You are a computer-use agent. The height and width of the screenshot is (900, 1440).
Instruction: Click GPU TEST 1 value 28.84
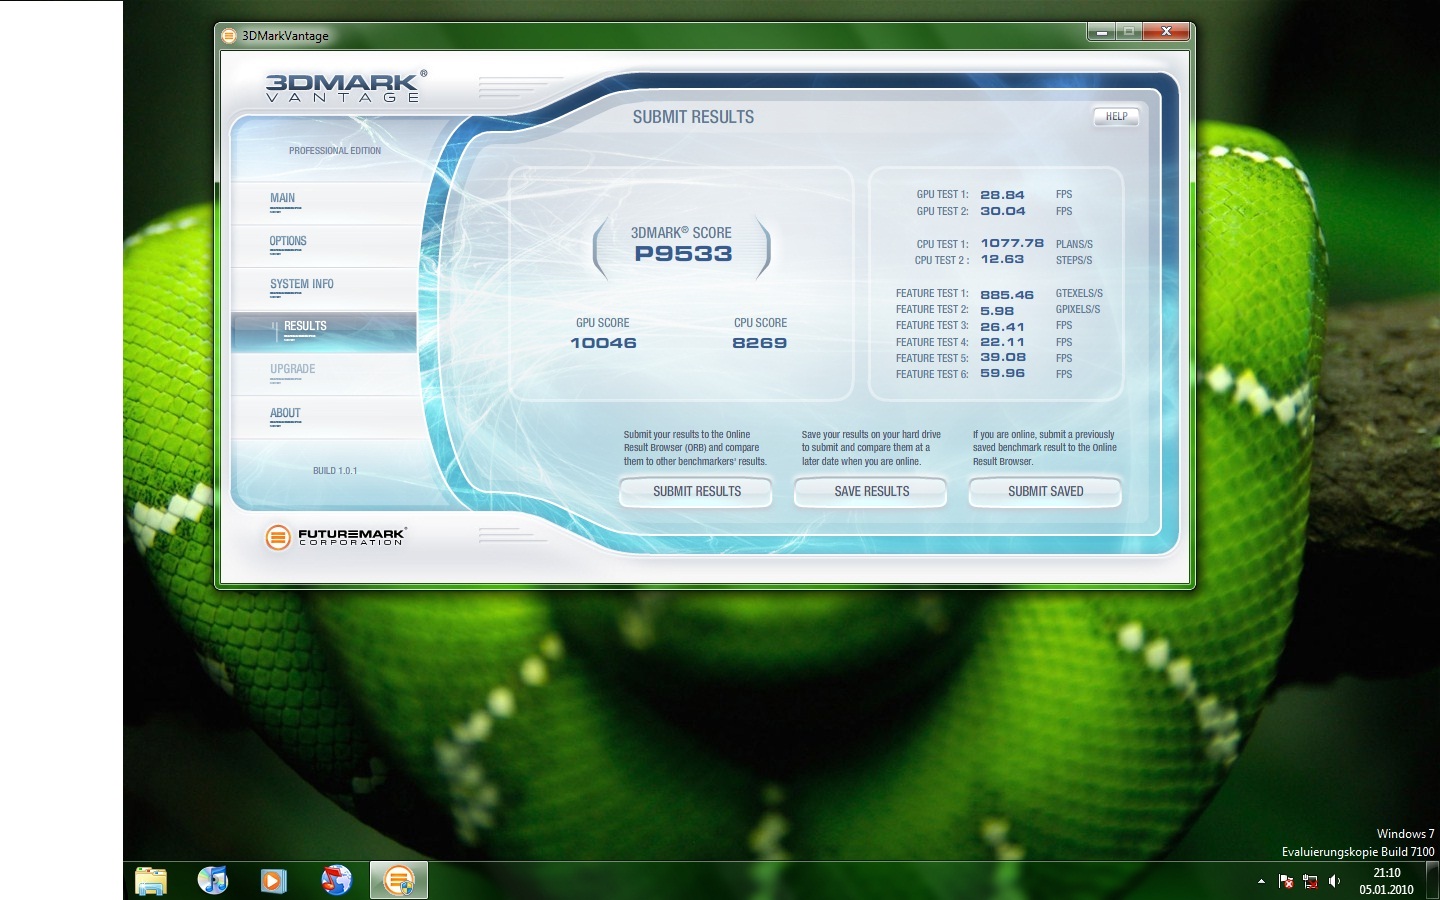1002,195
